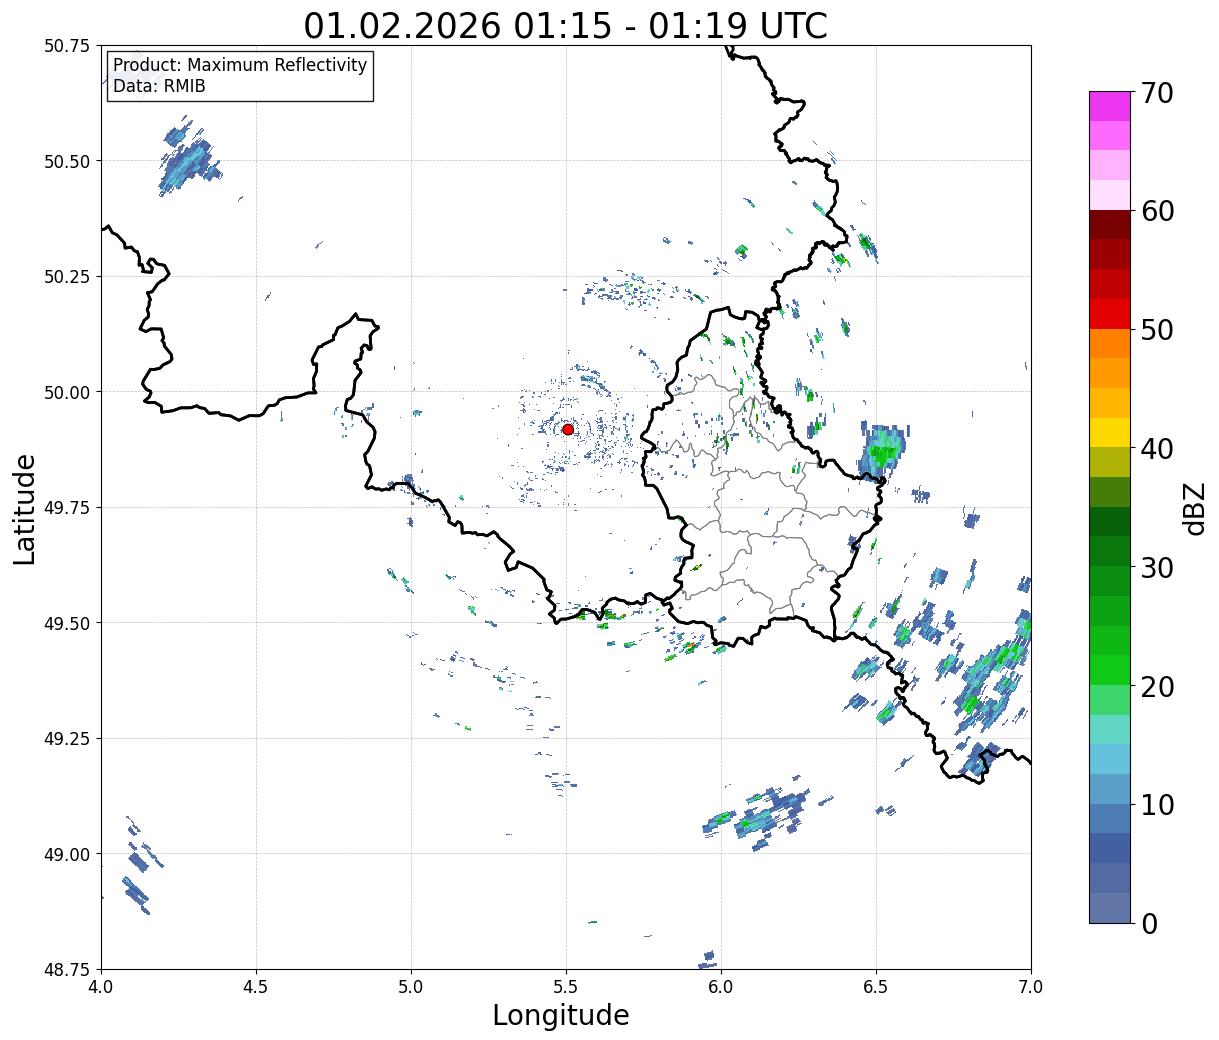Click the longitude tick label 6.5
The image size is (1219, 1040).
876,987
